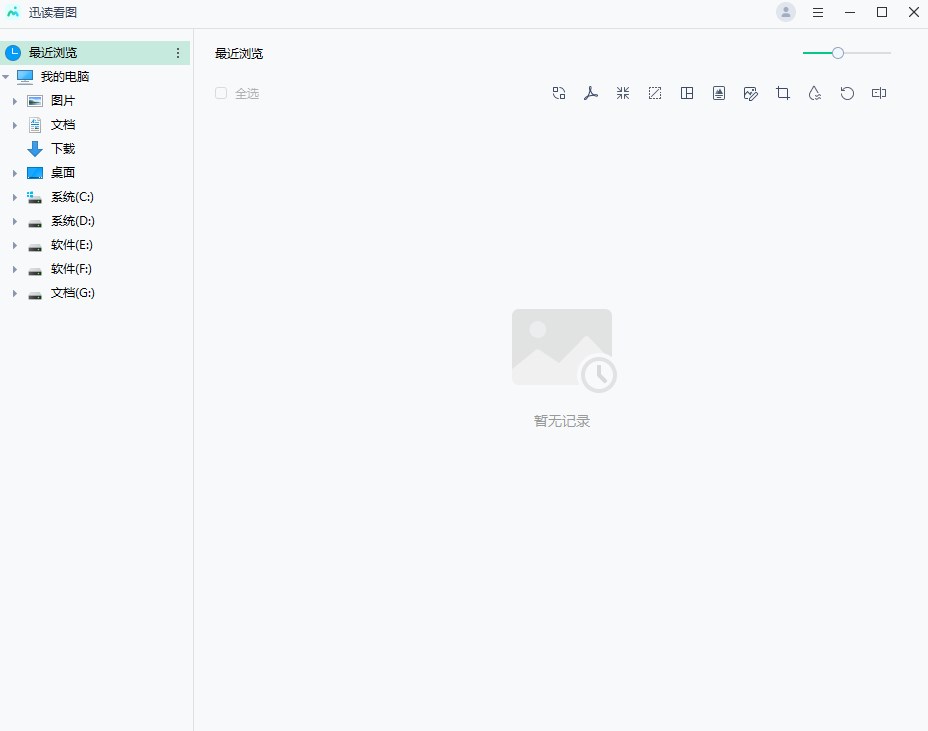
Task: Click the user account avatar
Action: click(x=786, y=13)
